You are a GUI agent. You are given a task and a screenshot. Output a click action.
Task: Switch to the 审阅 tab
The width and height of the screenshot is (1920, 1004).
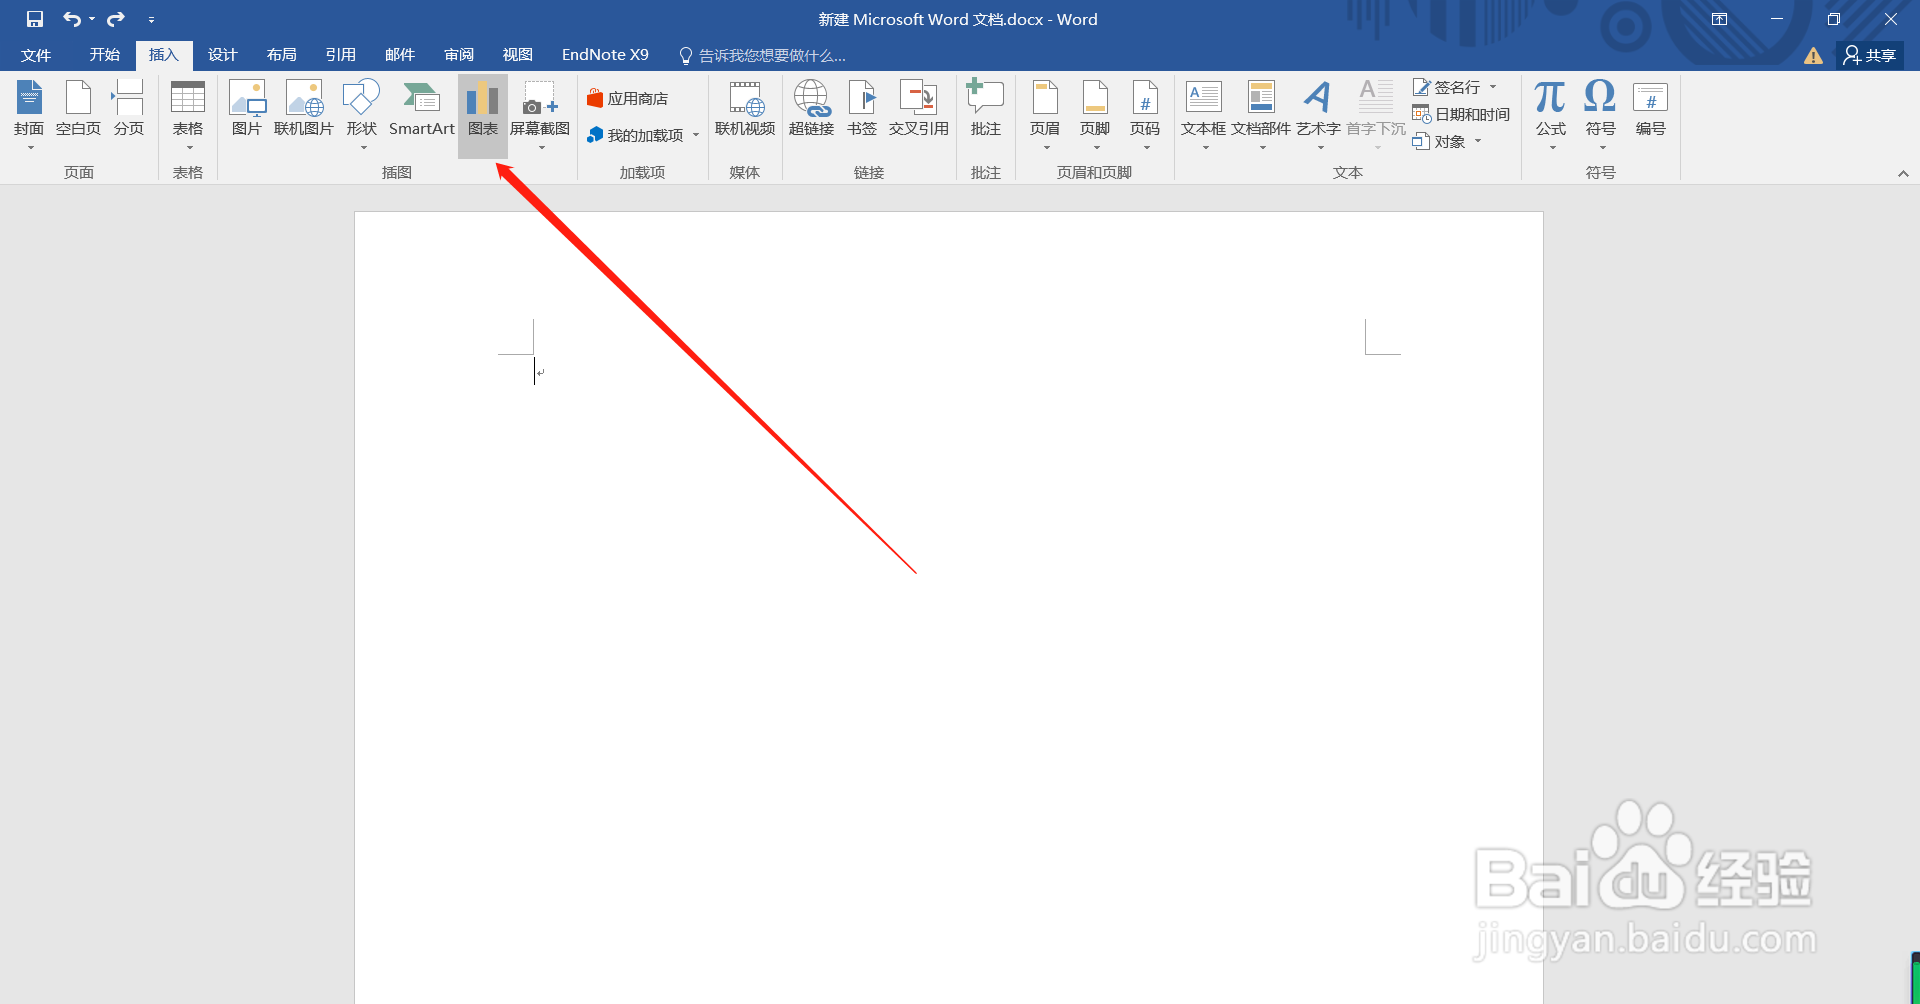point(459,55)
